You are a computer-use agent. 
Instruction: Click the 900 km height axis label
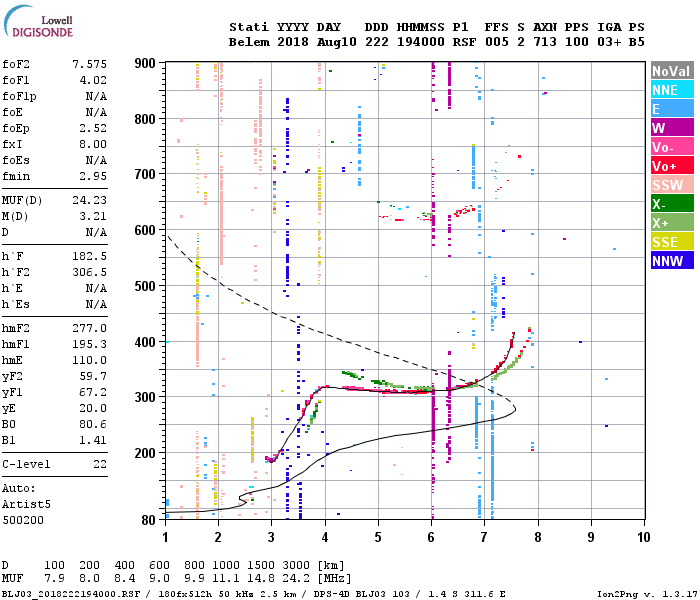145,63
